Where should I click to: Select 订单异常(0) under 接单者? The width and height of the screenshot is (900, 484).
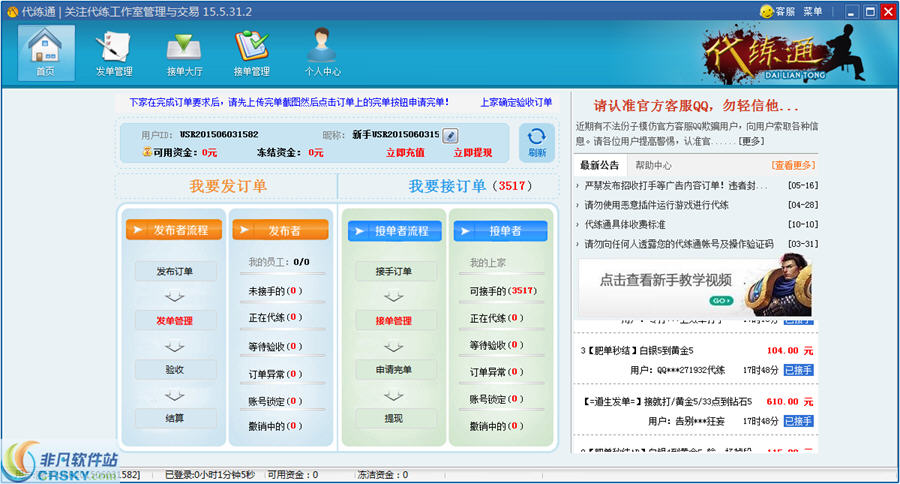(497, 372)
